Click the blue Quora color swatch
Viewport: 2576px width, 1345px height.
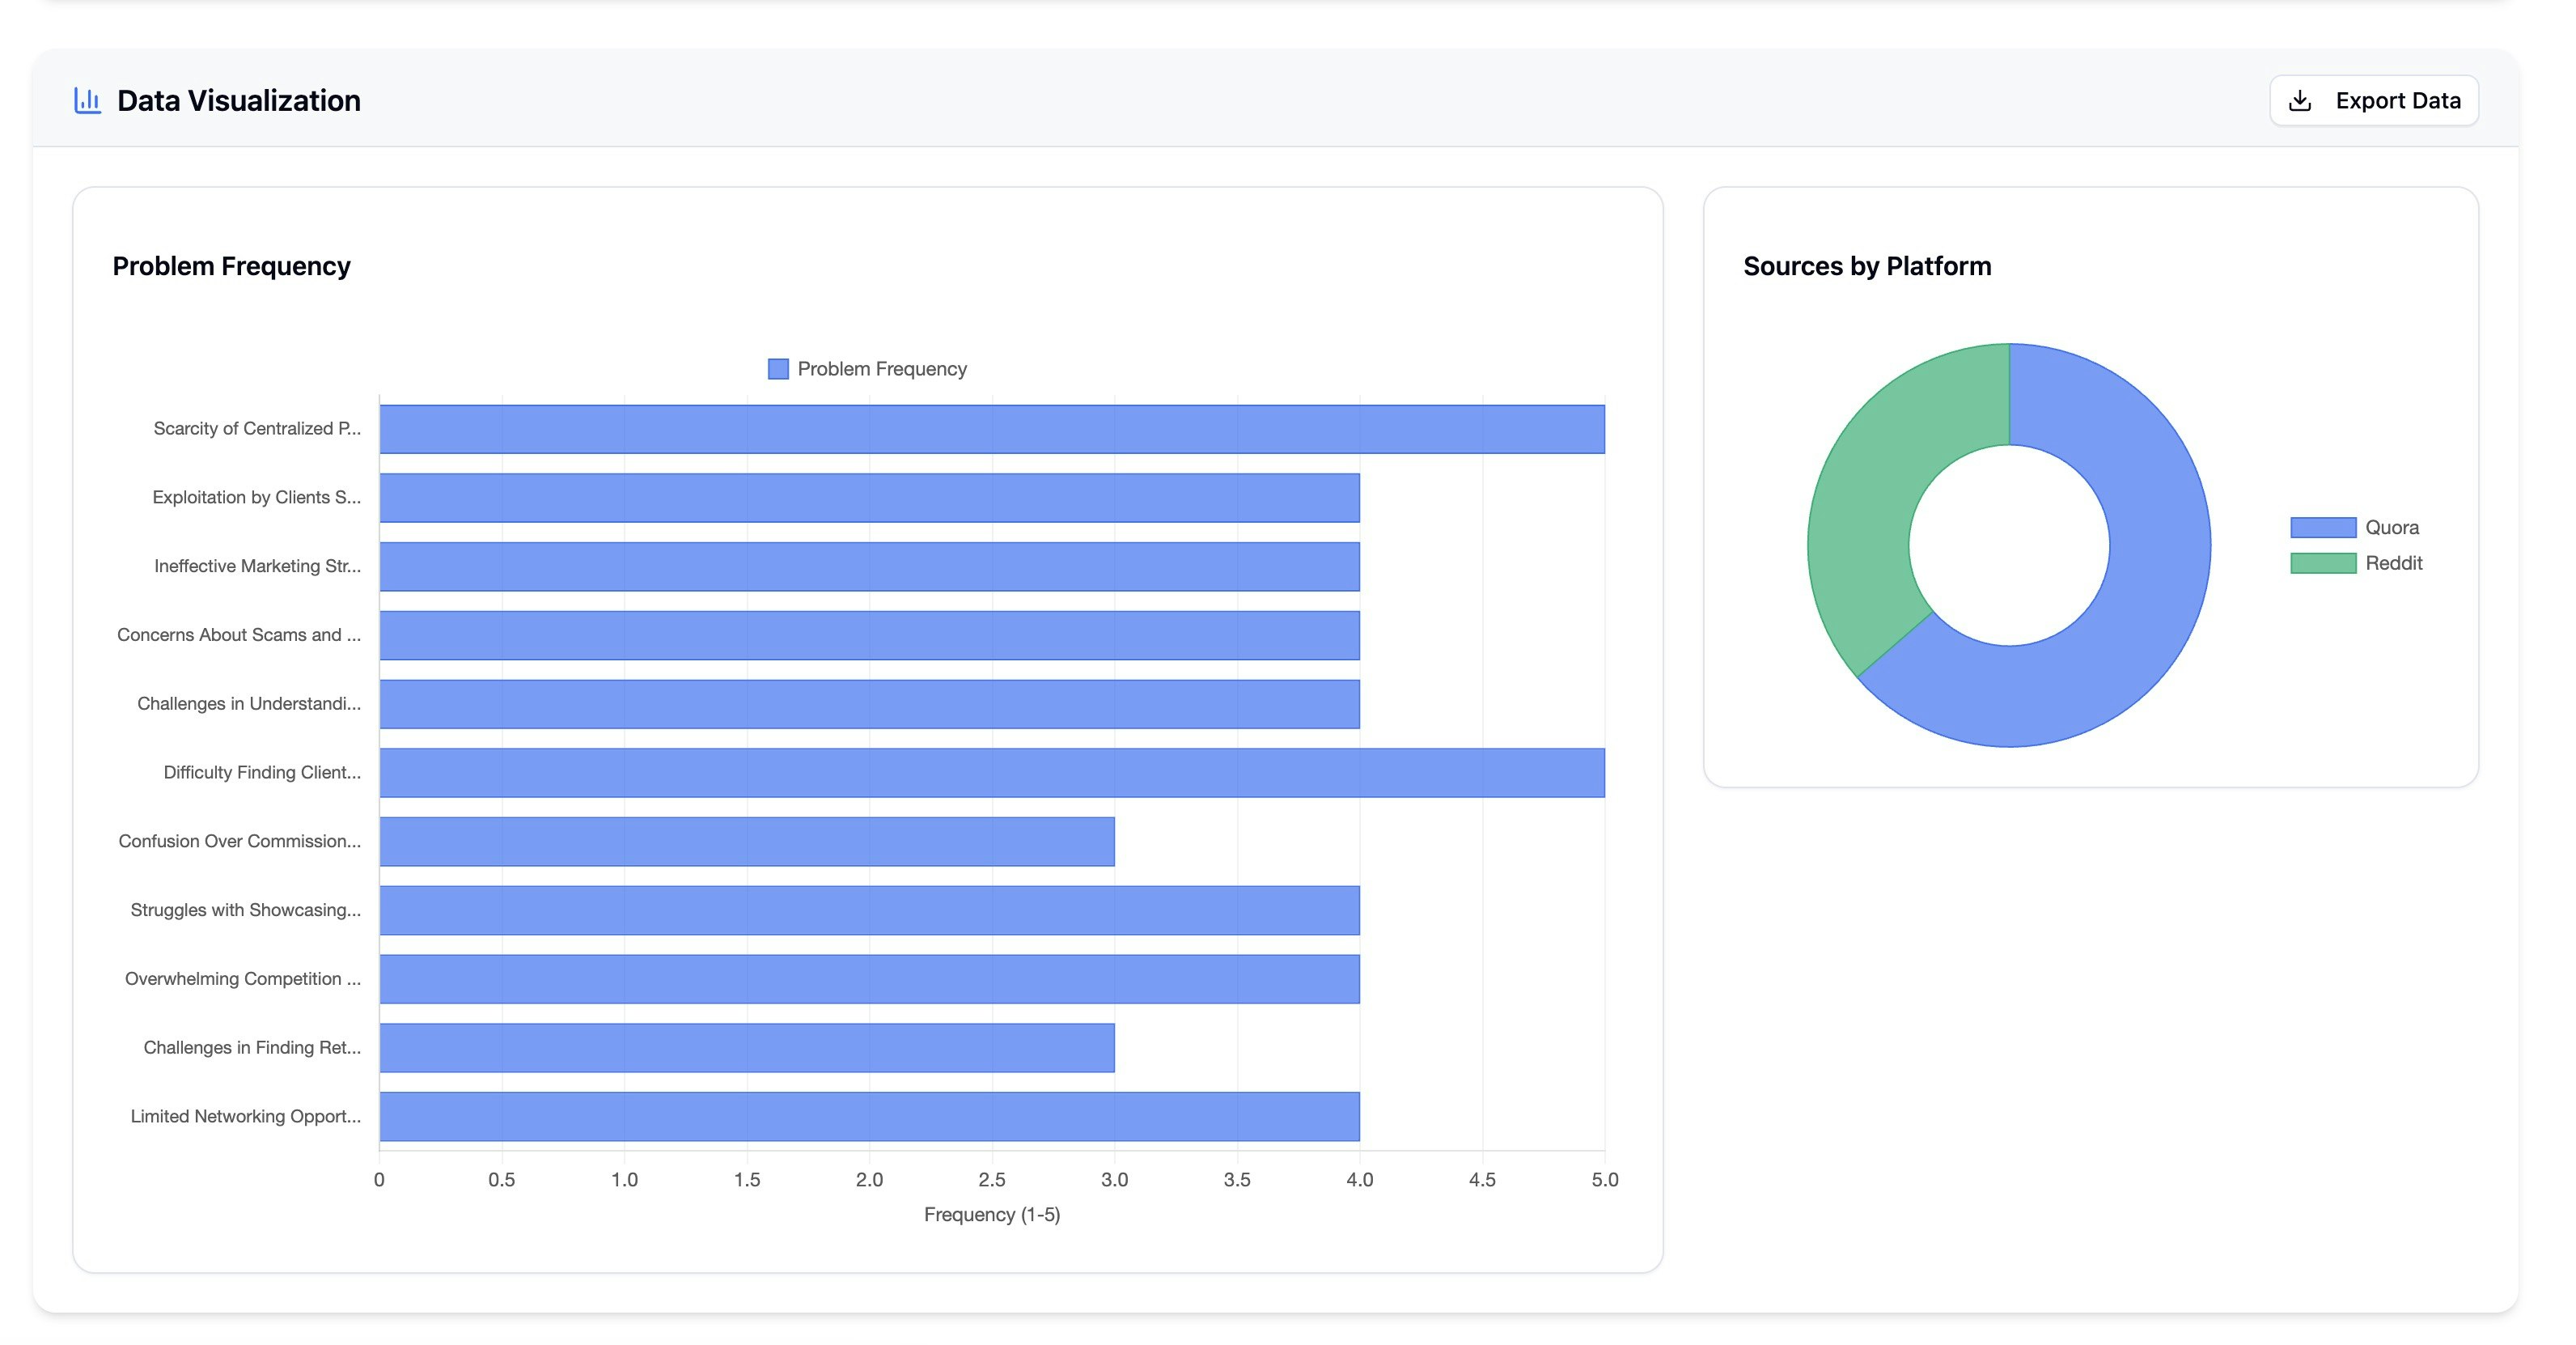point(2322,527)
